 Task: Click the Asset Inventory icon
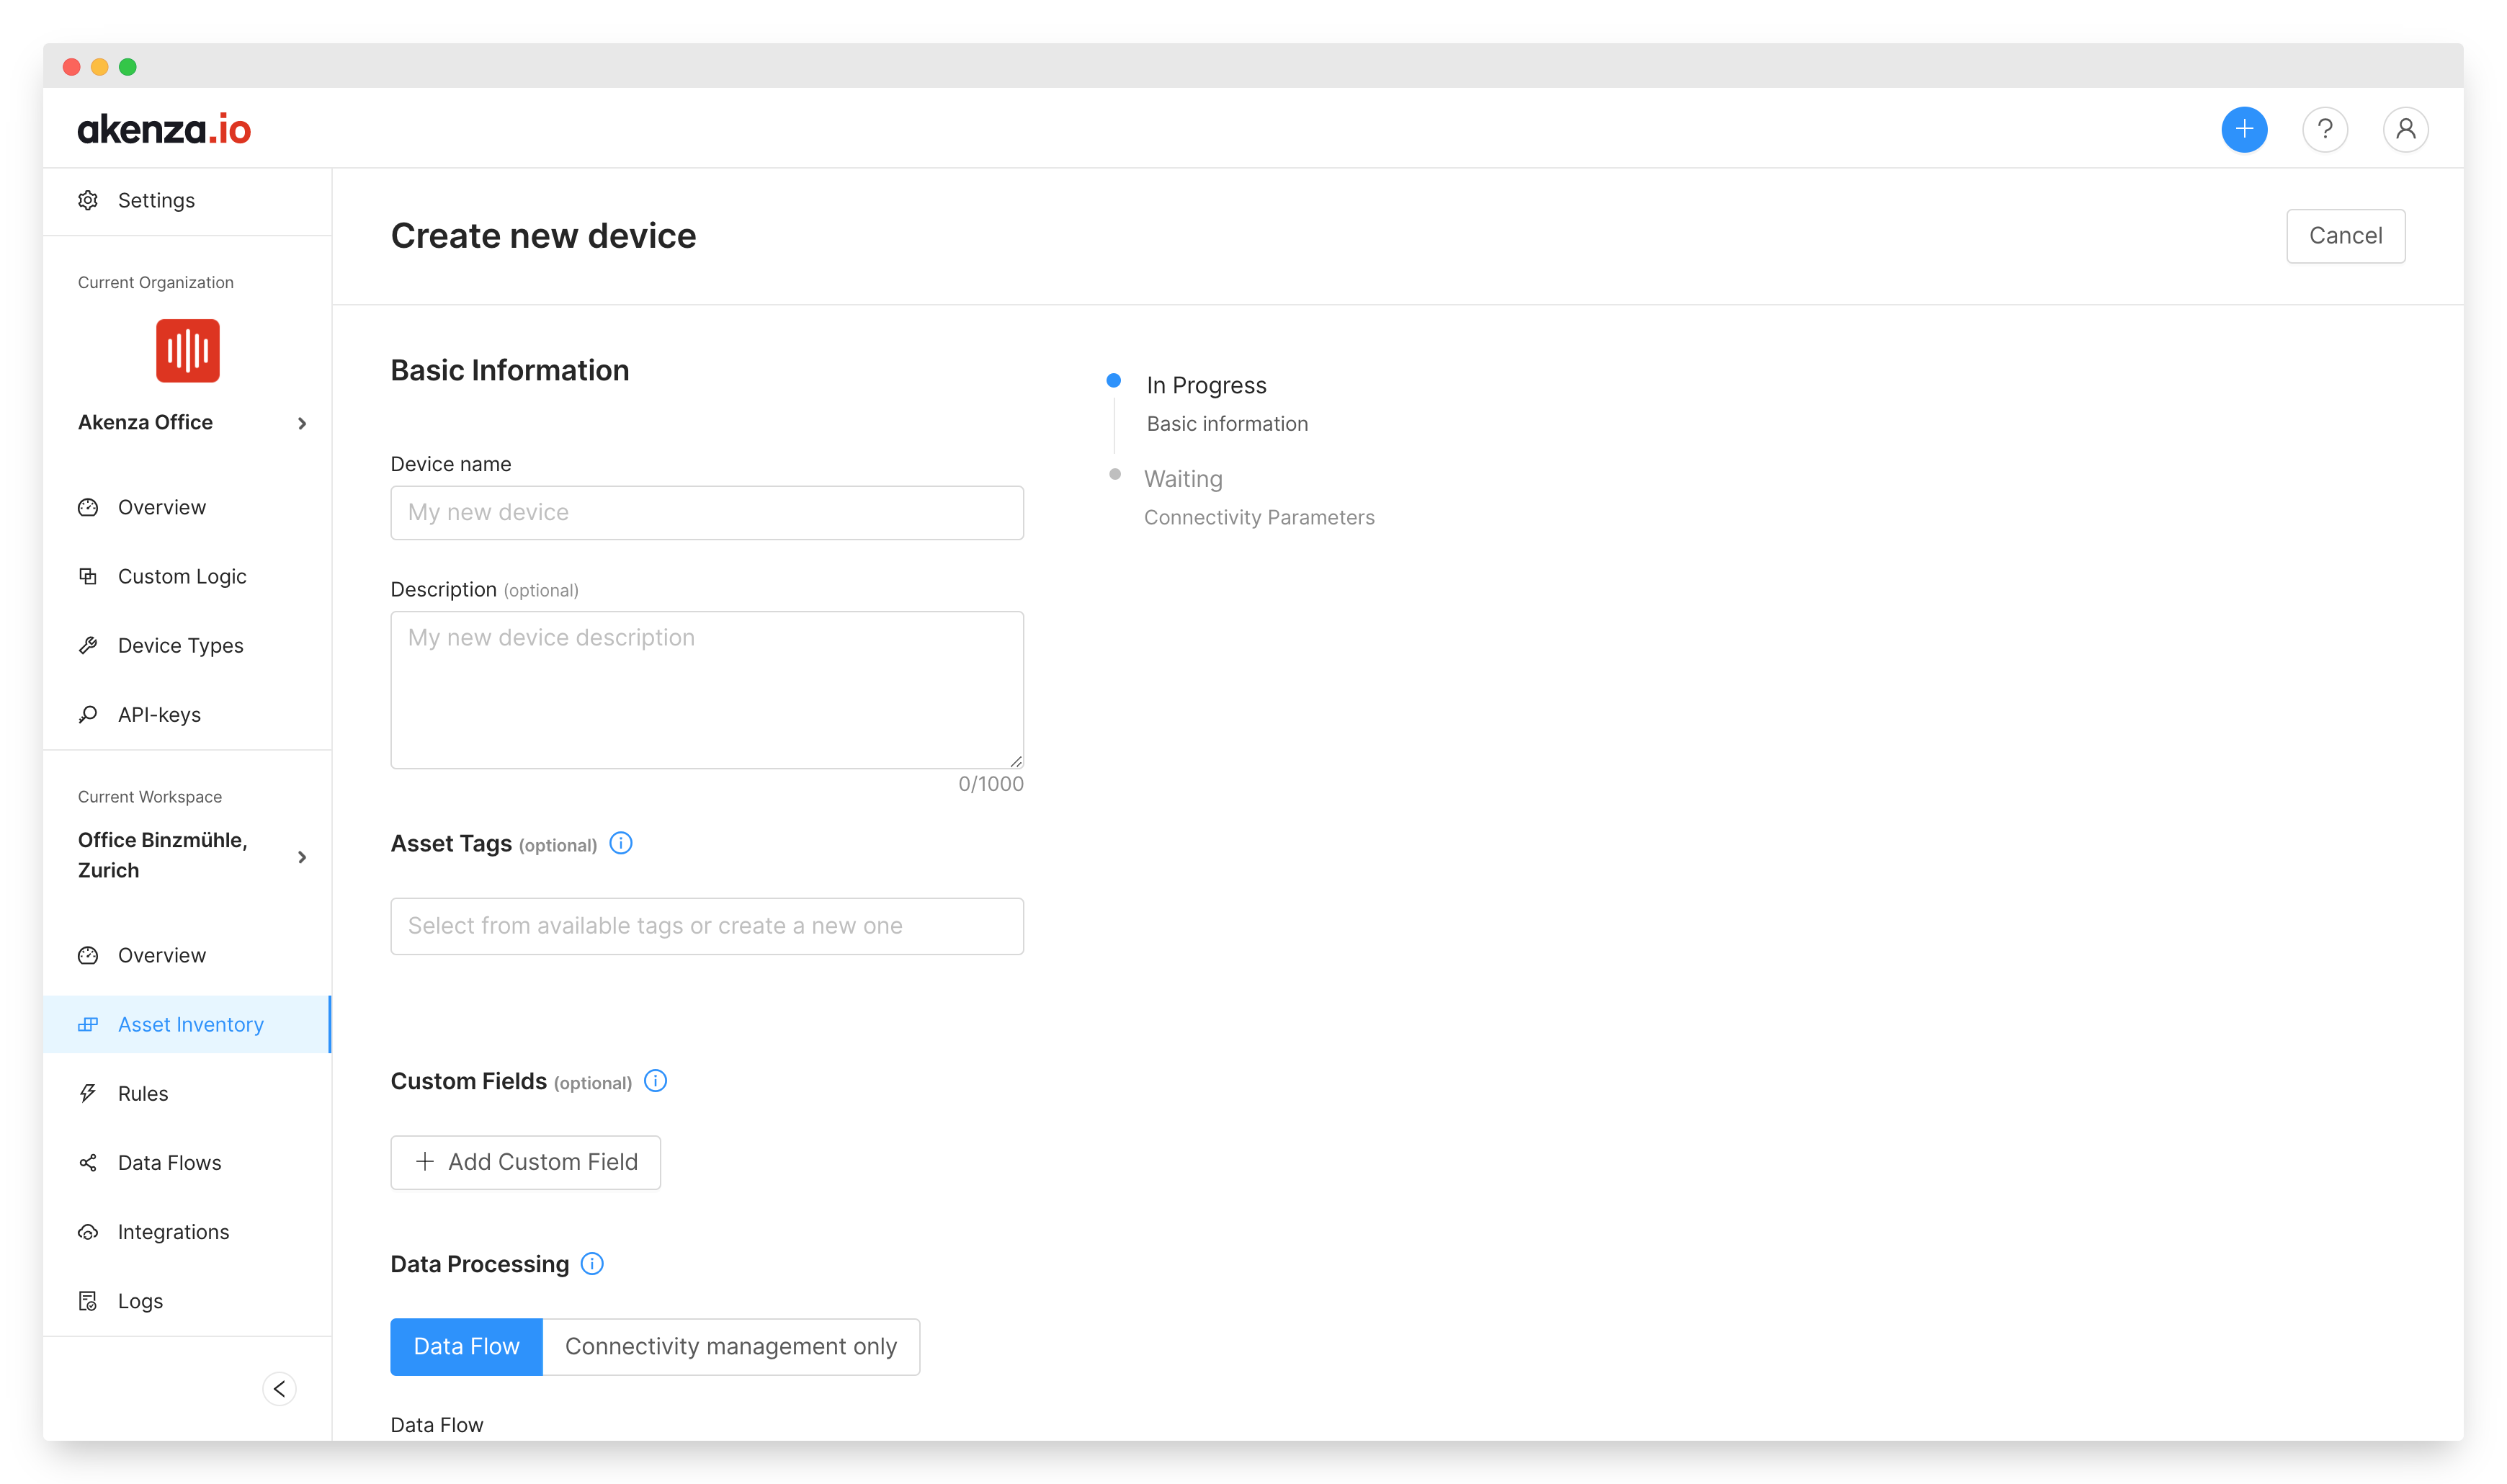(88, 1024)
